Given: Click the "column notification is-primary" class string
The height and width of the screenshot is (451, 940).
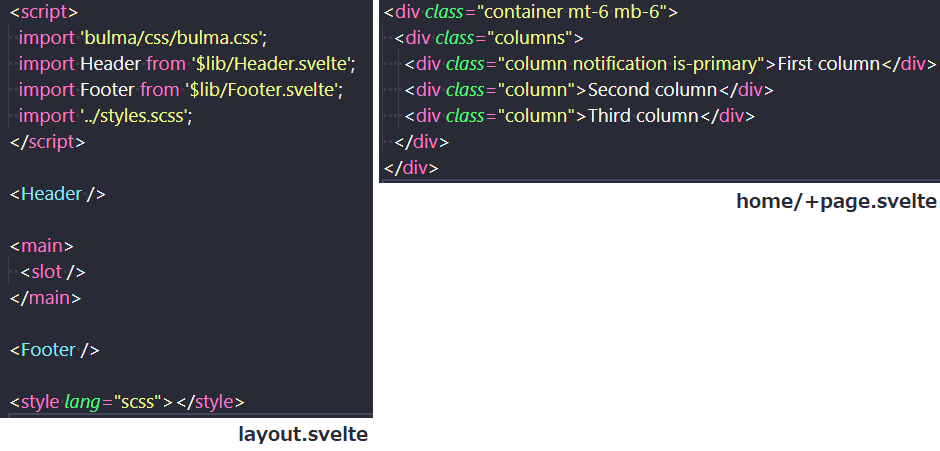Looking at the screenshot, I should coord(632,64).
